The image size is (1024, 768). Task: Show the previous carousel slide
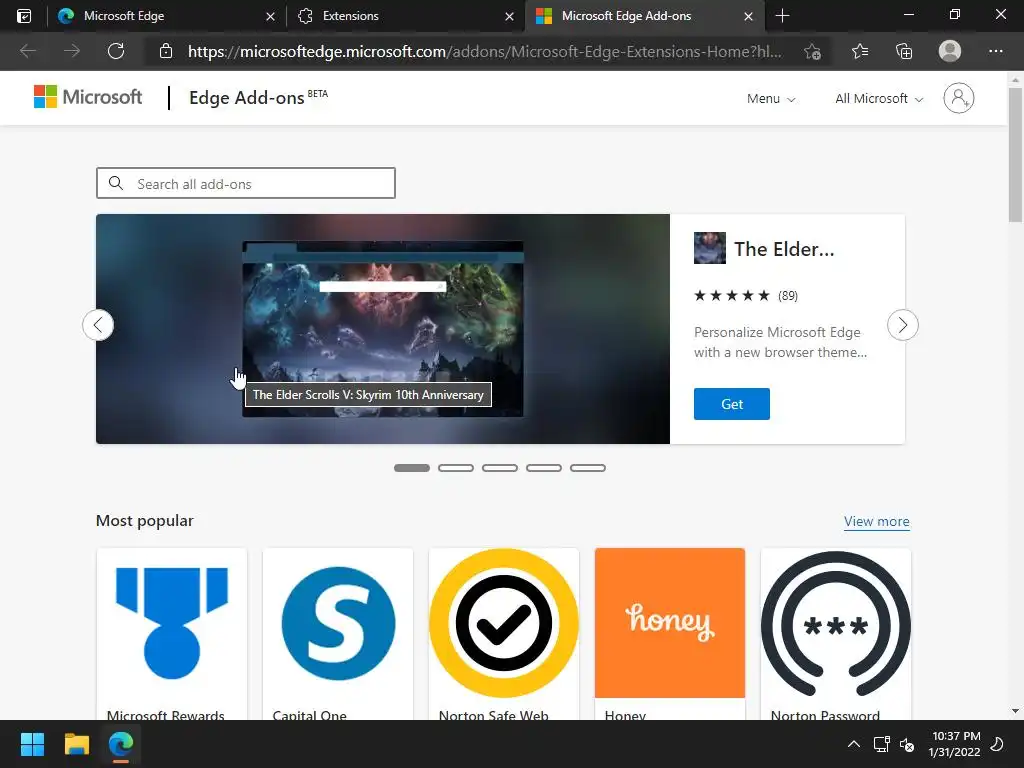click(x=98, y=325)
